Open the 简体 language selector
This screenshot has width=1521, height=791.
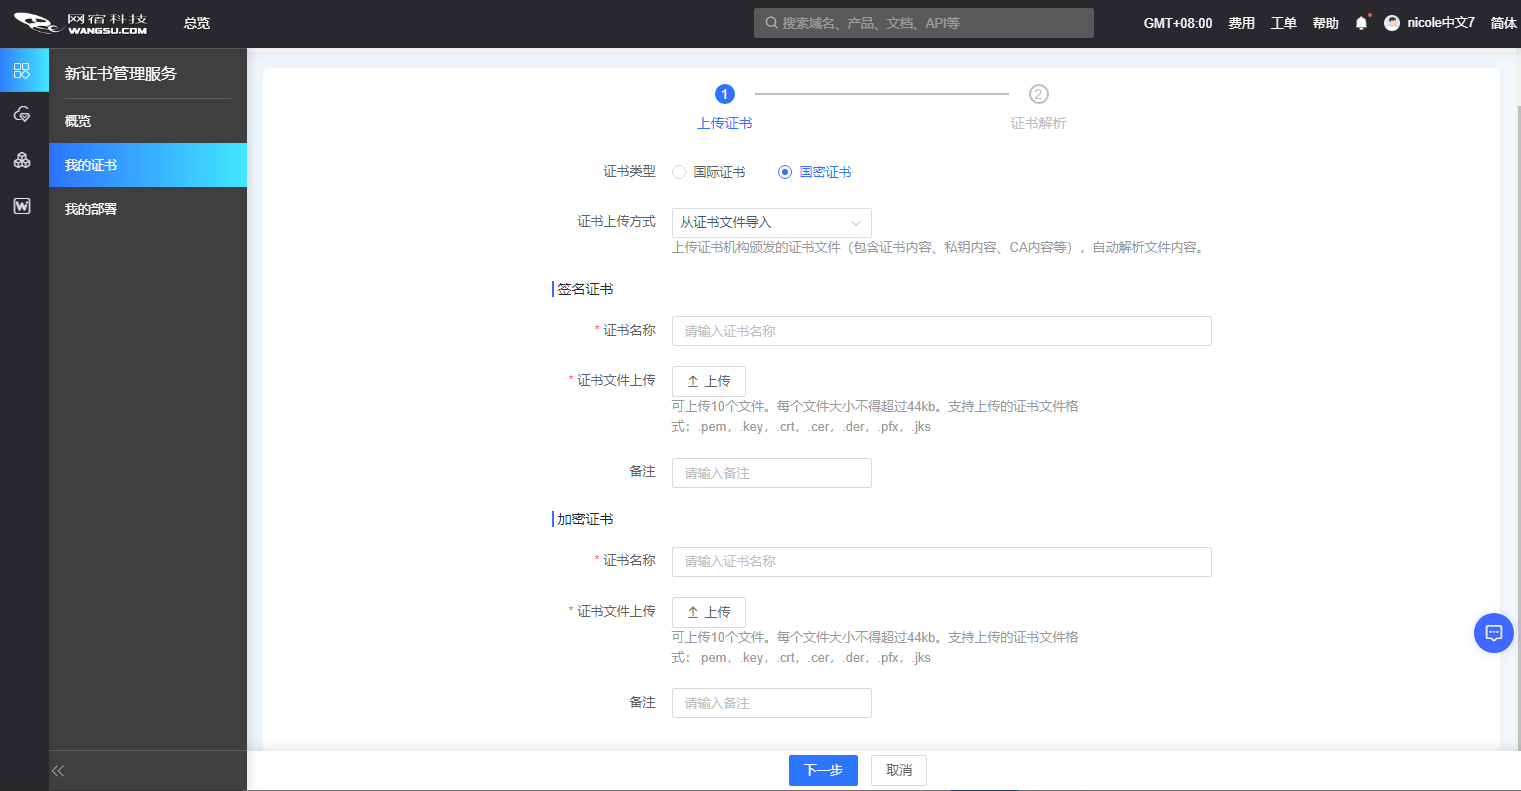(x=1504, y=23)
